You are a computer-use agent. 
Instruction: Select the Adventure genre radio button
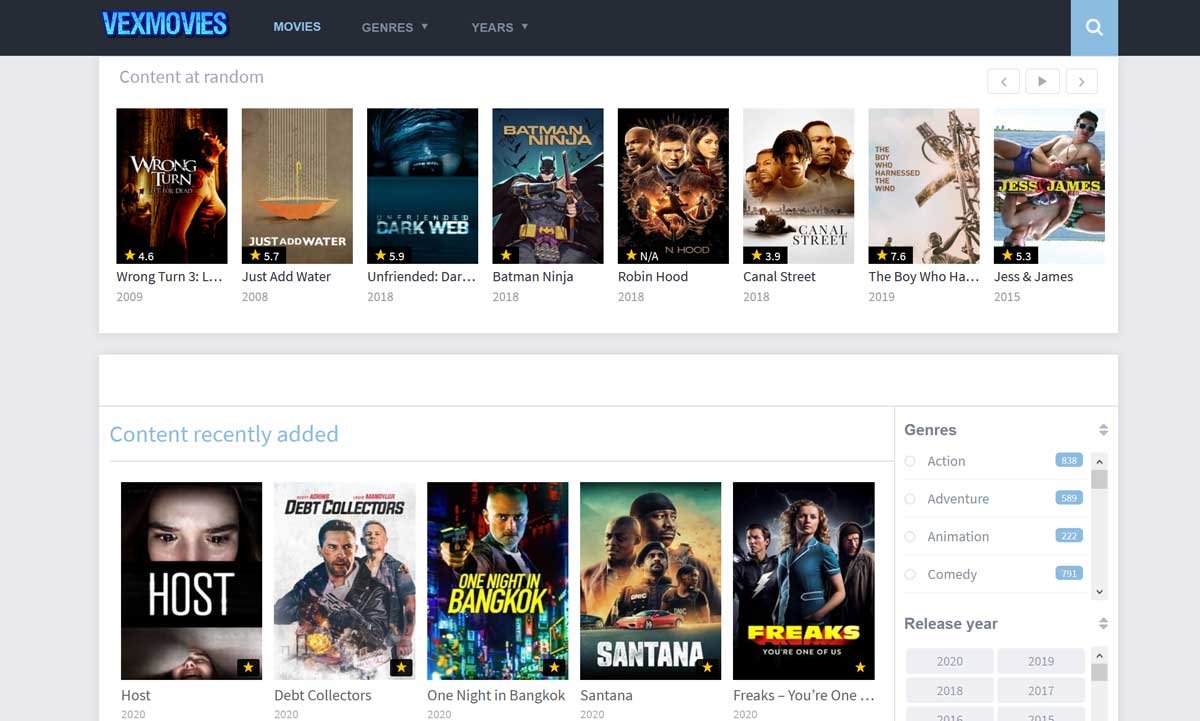pos(910,499)
